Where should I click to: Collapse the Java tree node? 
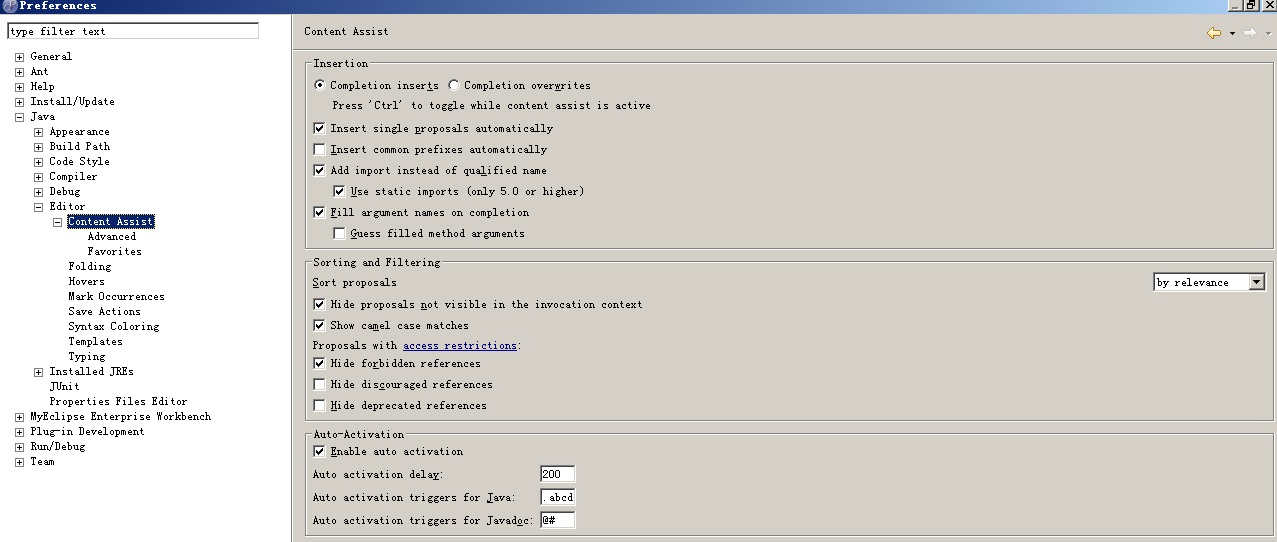tap(19, 117)
